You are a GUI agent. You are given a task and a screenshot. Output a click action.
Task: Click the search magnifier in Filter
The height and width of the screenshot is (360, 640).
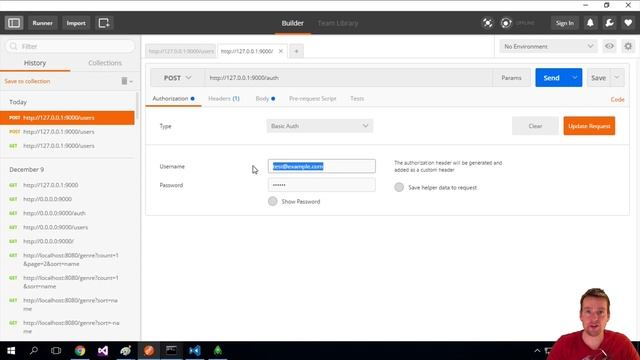click(x=13, y=46)
